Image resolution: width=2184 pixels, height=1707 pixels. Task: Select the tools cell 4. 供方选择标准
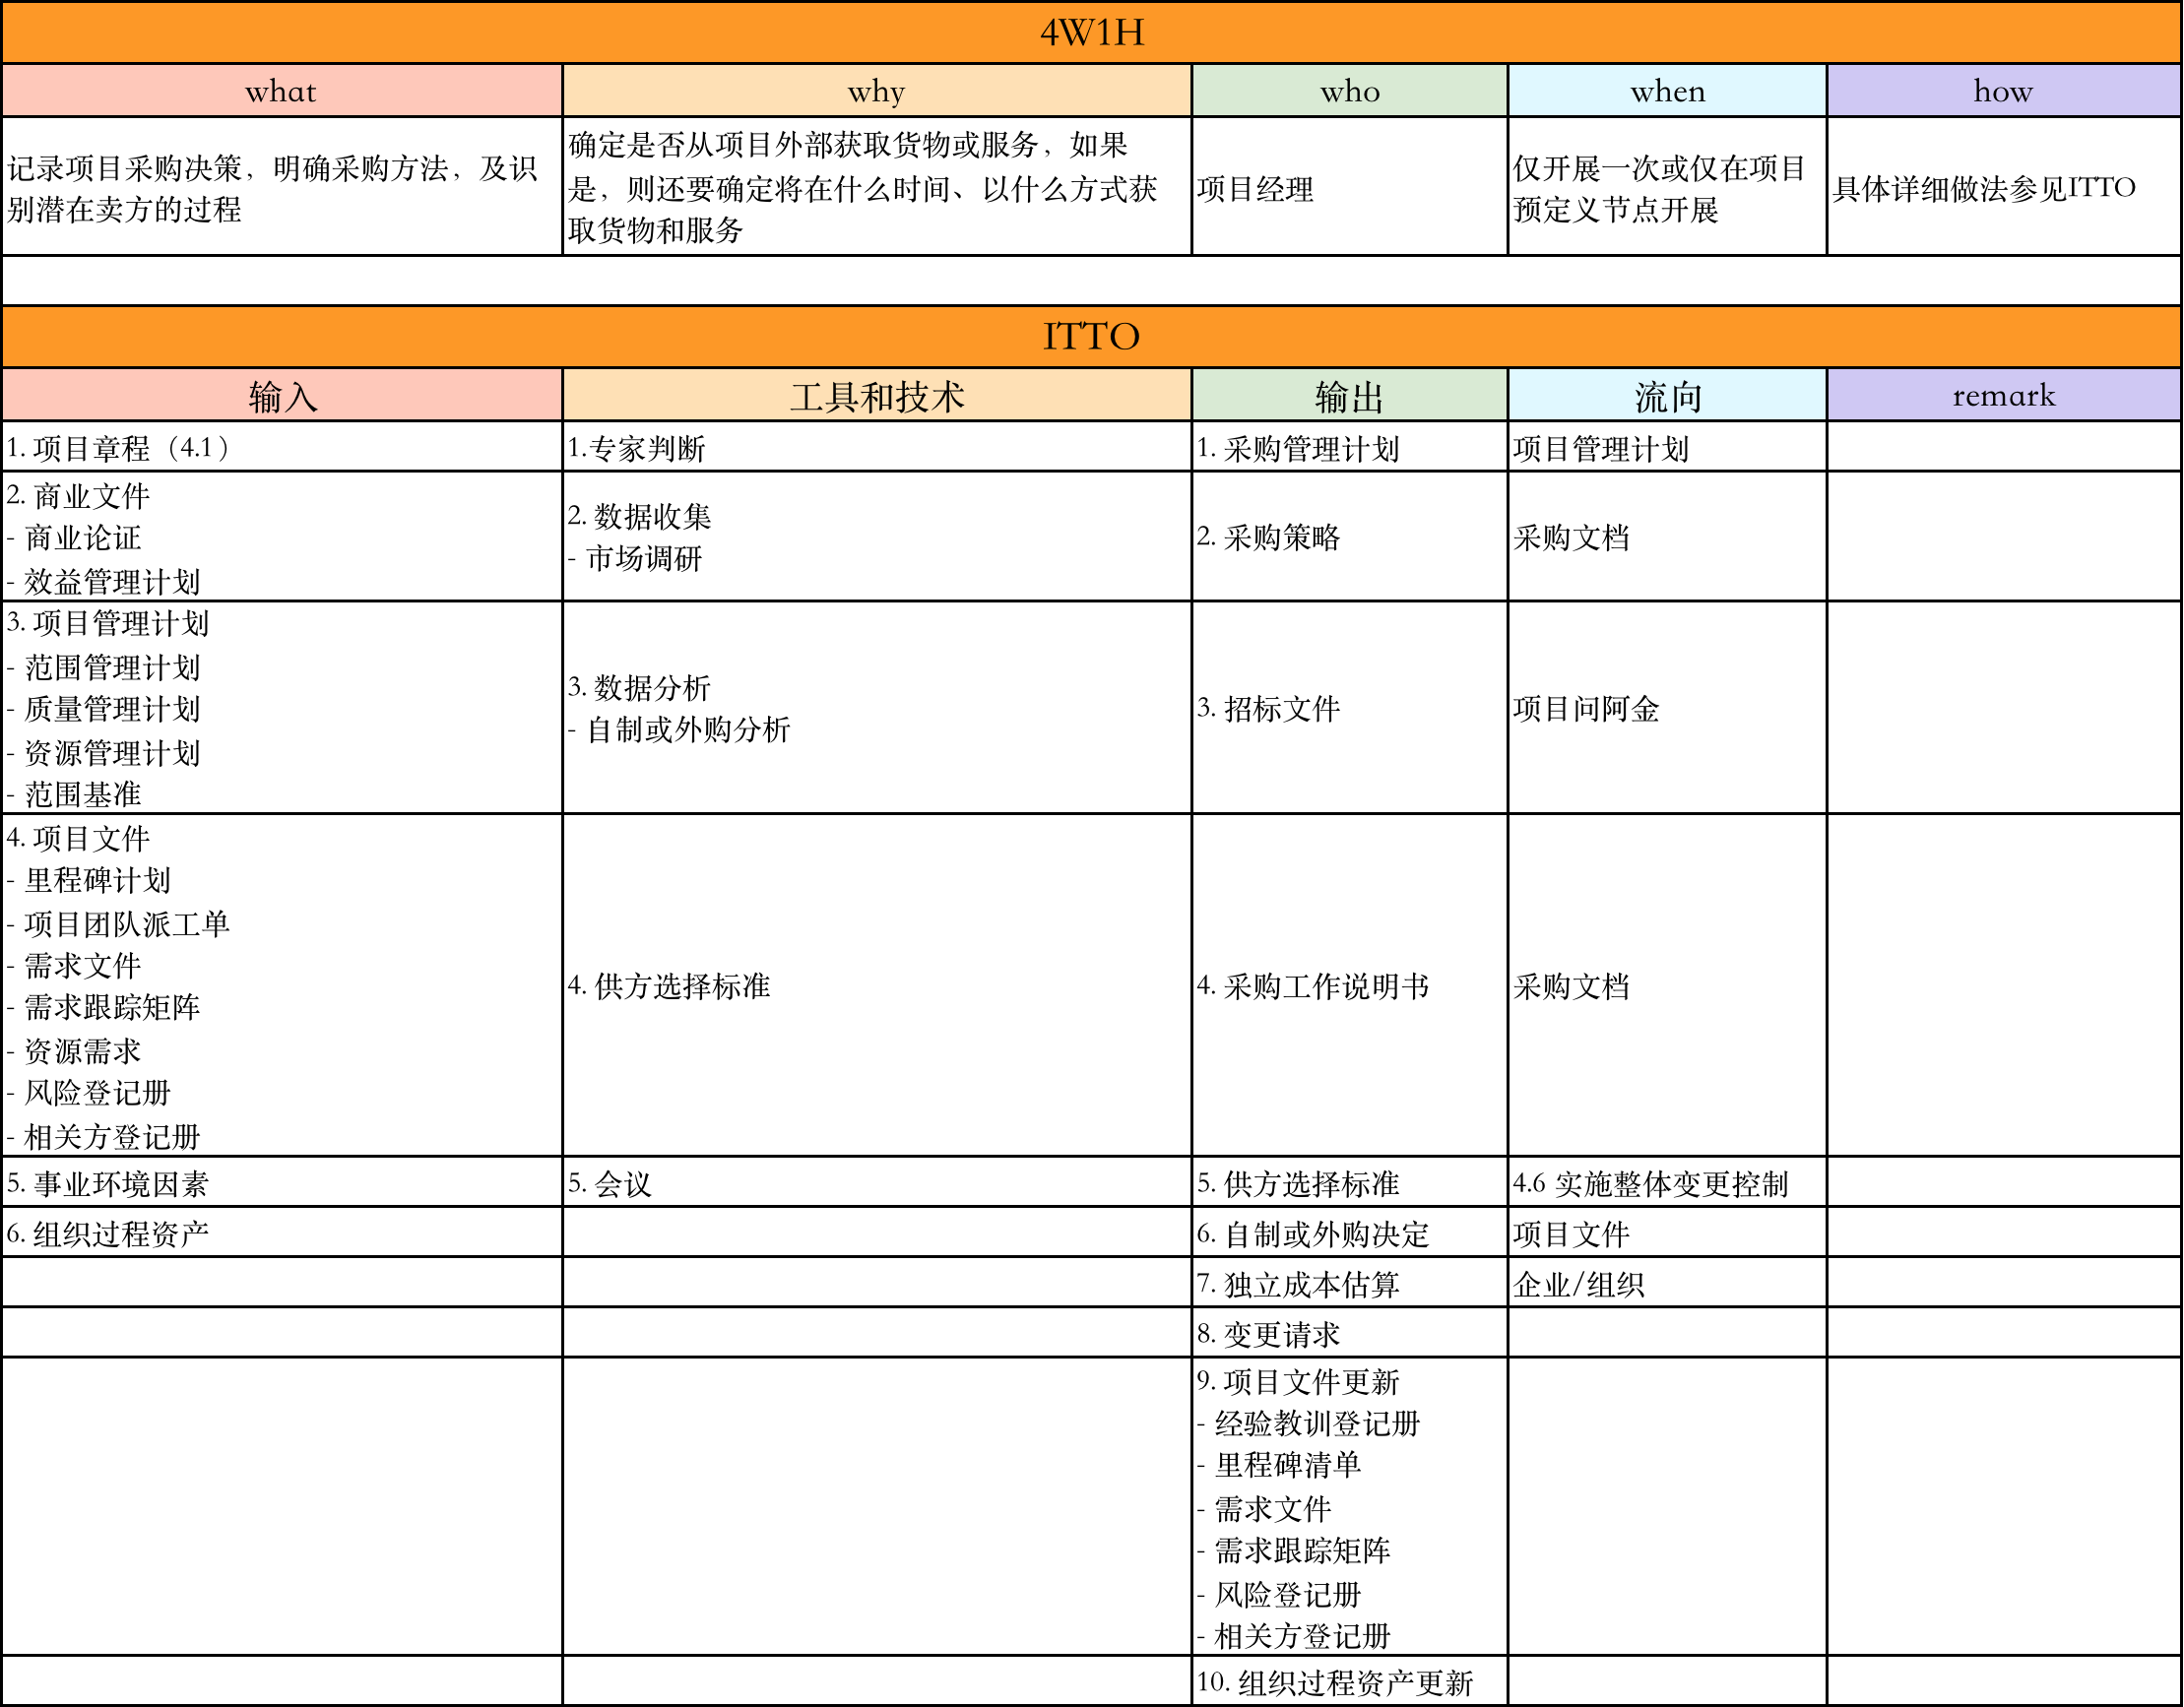(x=877, y=986)
